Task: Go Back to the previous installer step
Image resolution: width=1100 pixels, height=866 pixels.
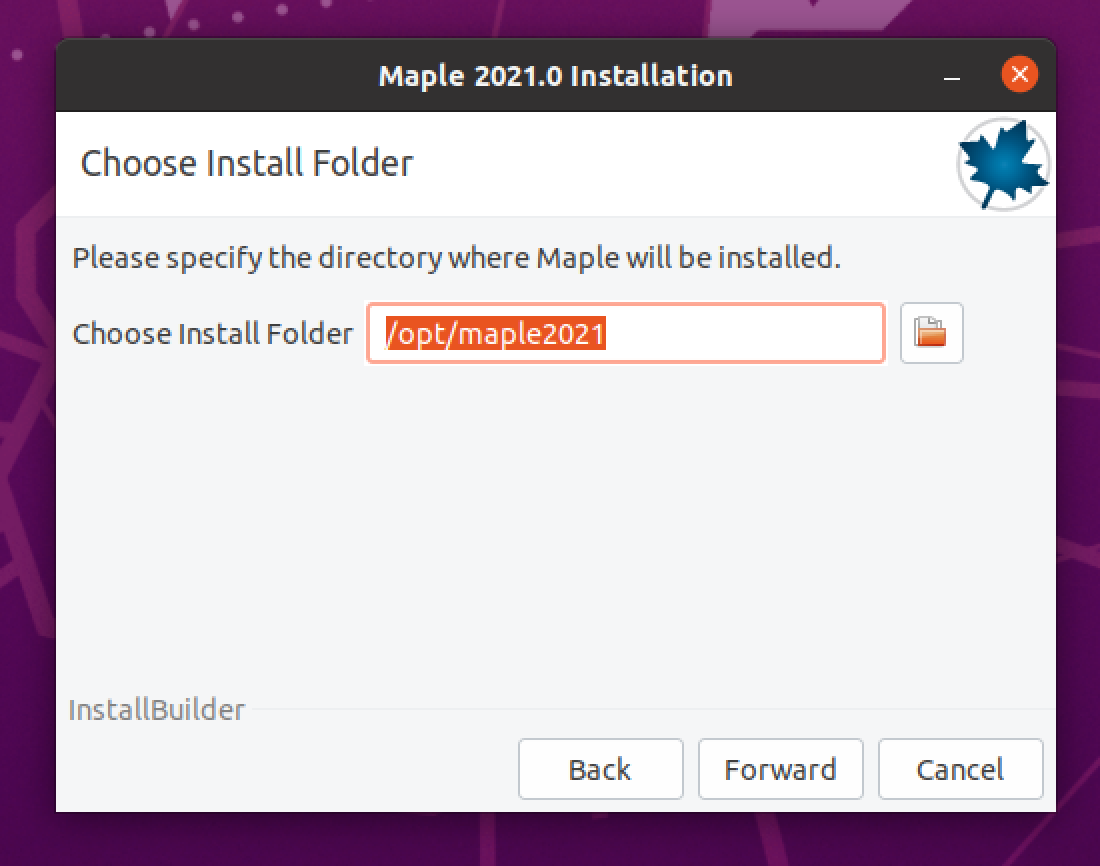Action: 600,769
